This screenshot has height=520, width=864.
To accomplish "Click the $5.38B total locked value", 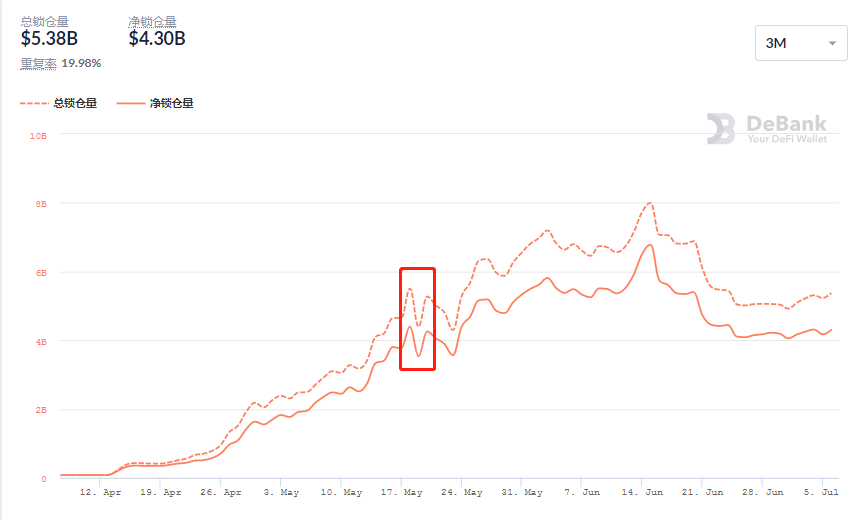I will (49, 39).
